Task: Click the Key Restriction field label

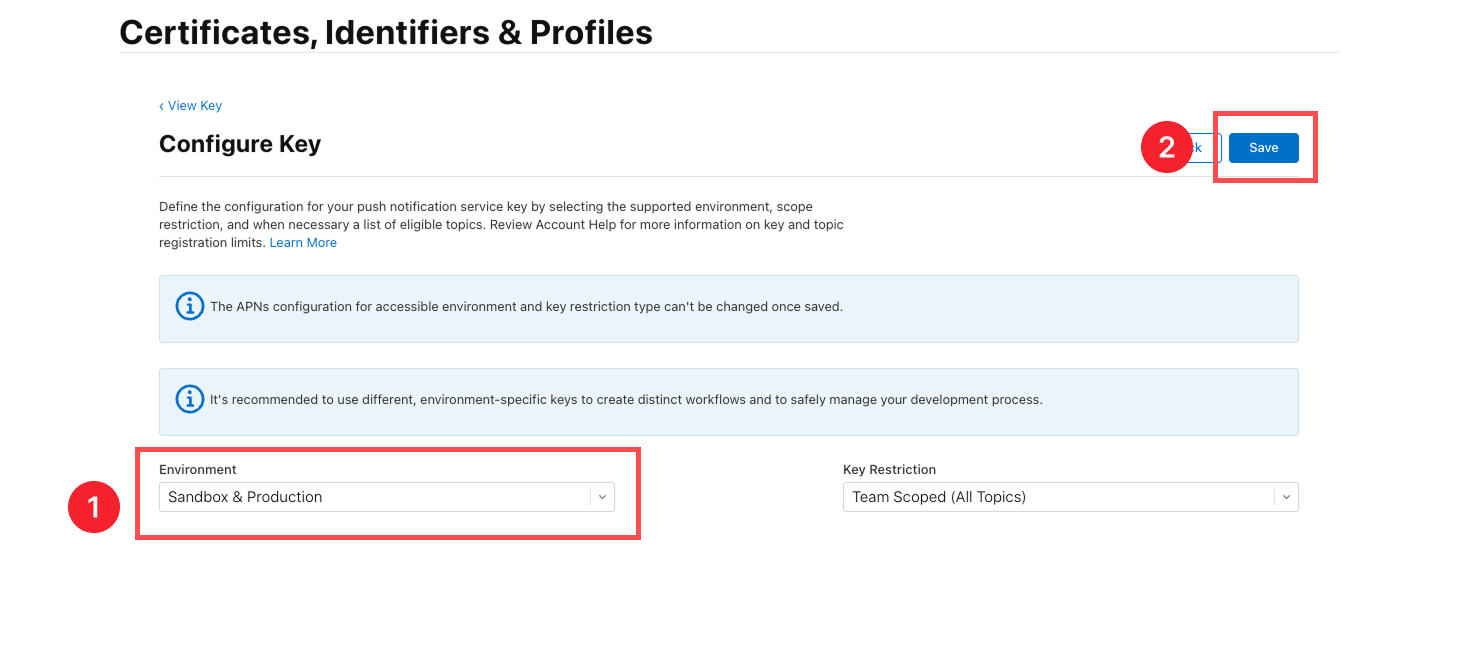Action: 889,469
